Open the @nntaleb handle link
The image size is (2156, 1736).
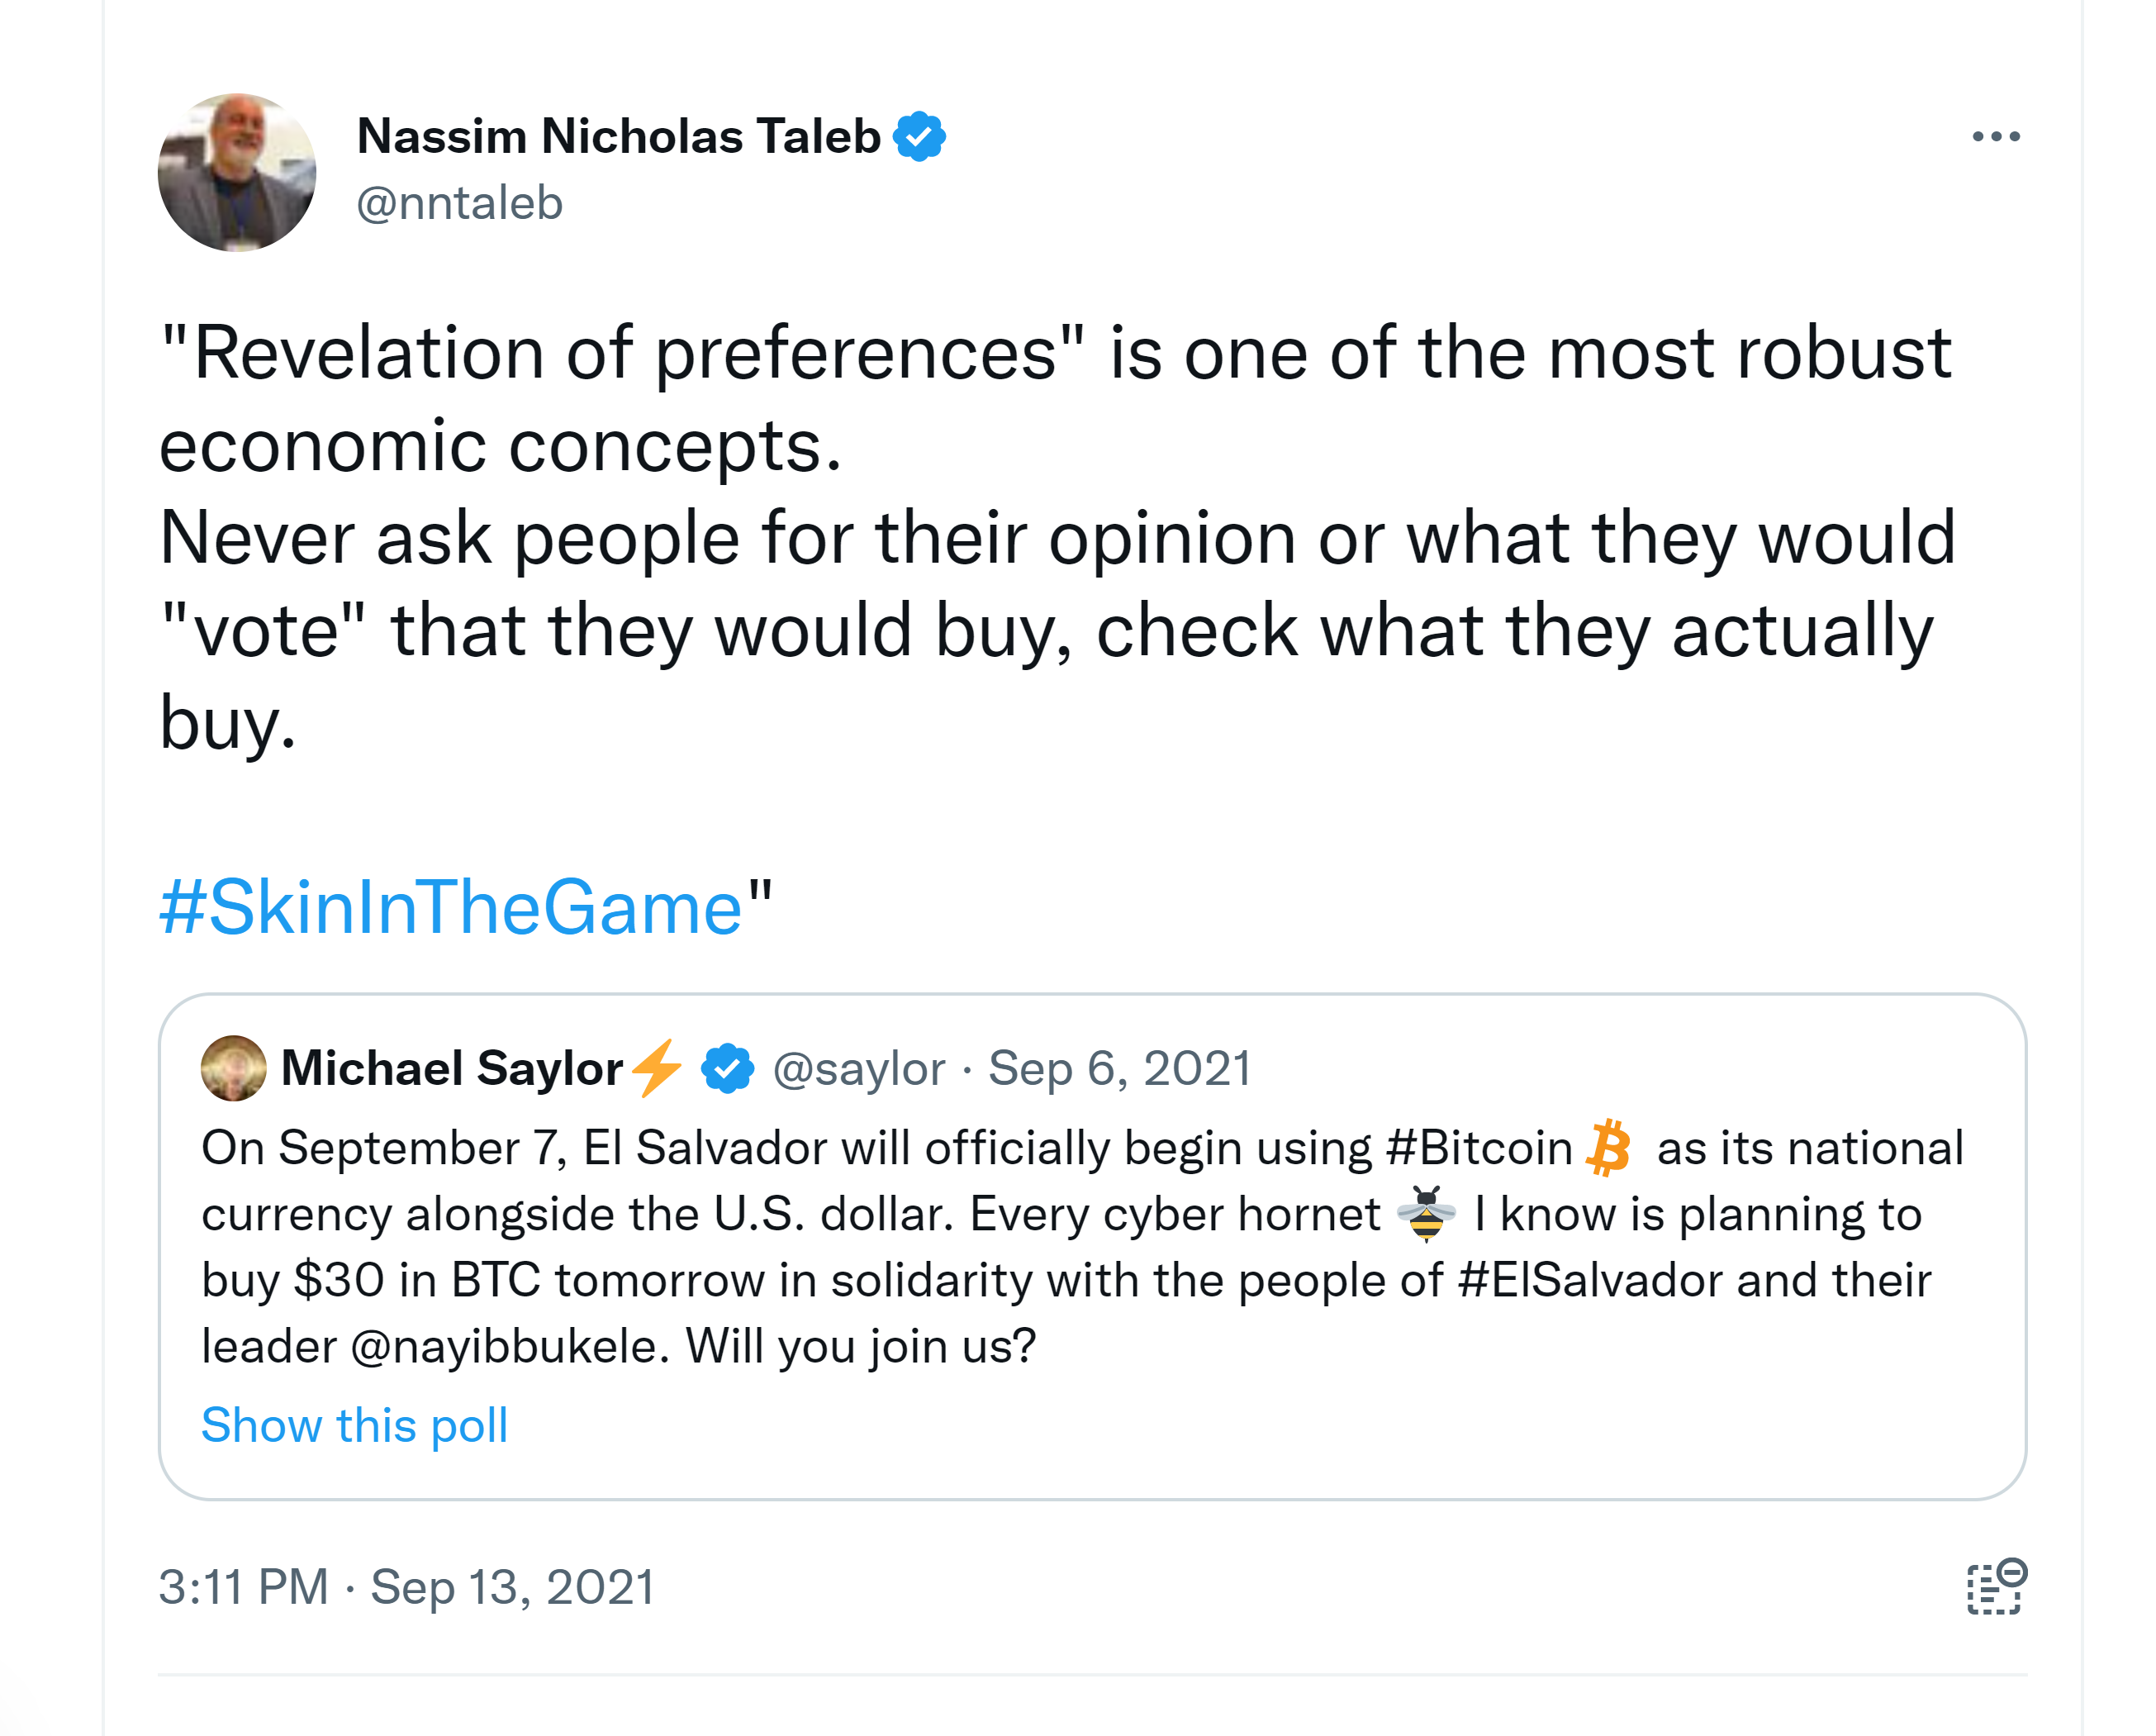click(x=459, y=203)
